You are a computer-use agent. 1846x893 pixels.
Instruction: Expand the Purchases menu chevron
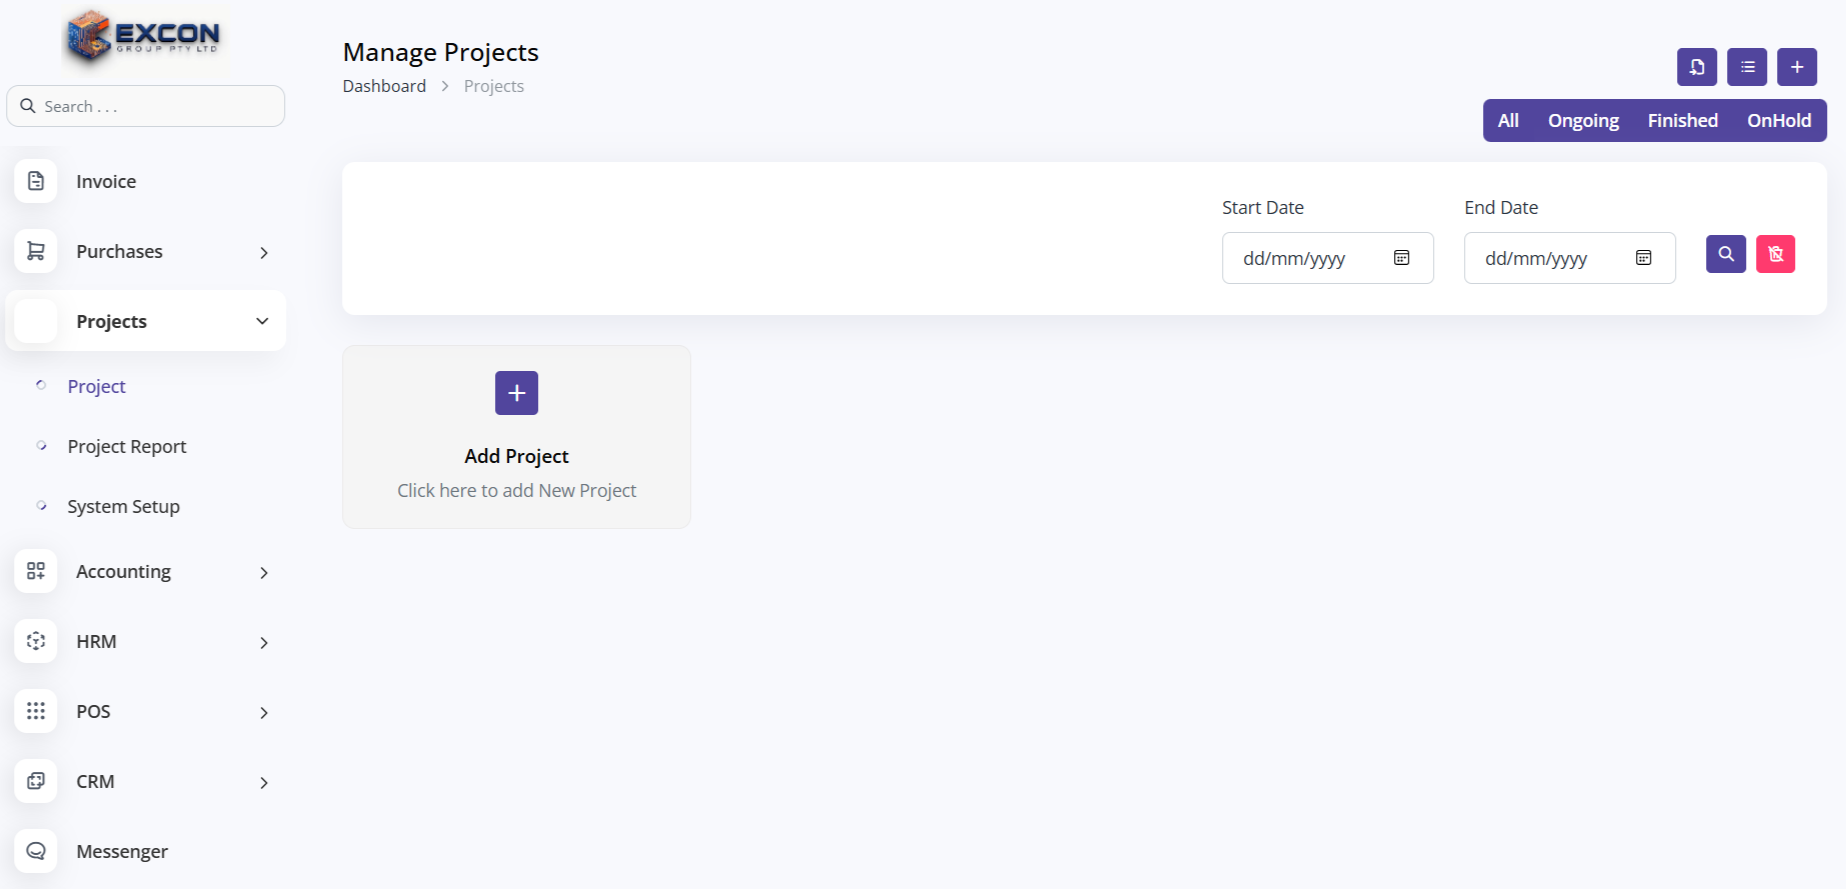pyautogui.click(x=264, y=253)
